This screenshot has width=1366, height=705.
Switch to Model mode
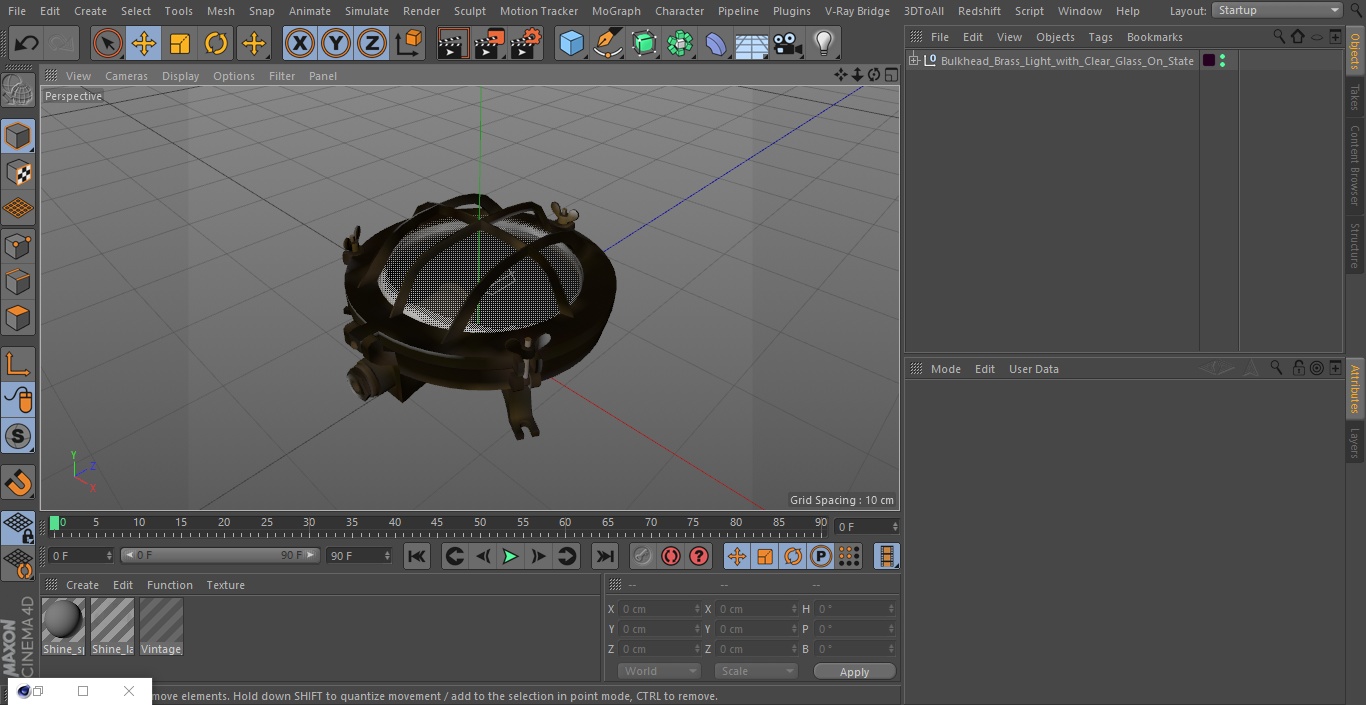[x=18, y=136]
